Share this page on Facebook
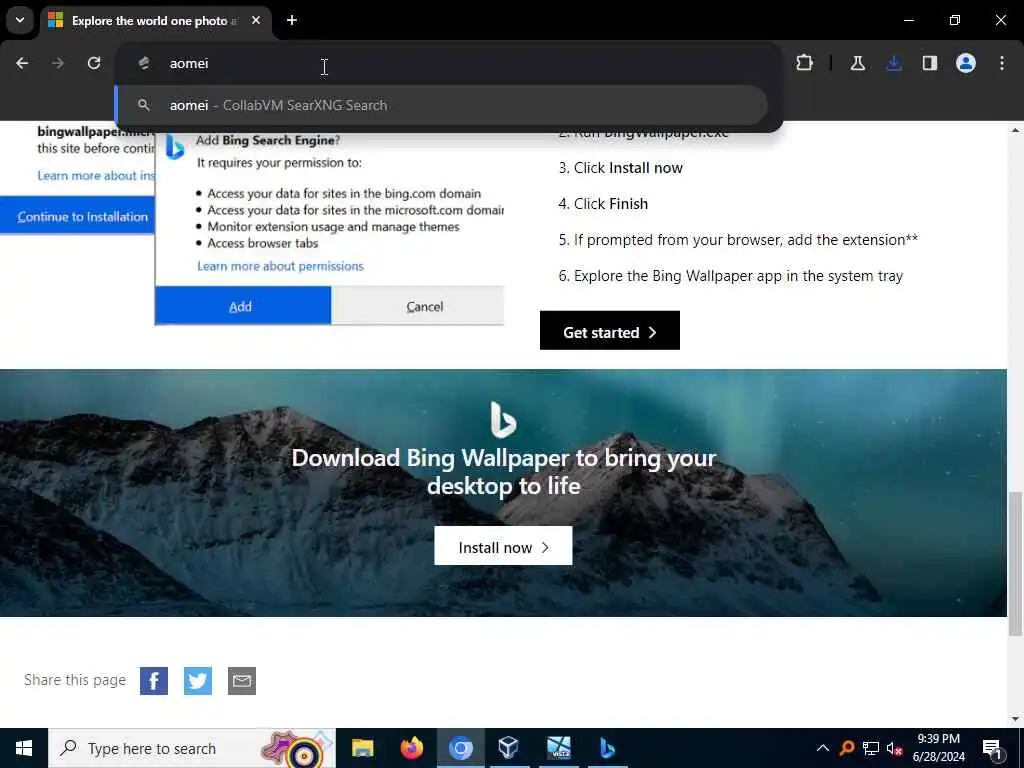1024x768 pixels. click(x=154, y=681)
